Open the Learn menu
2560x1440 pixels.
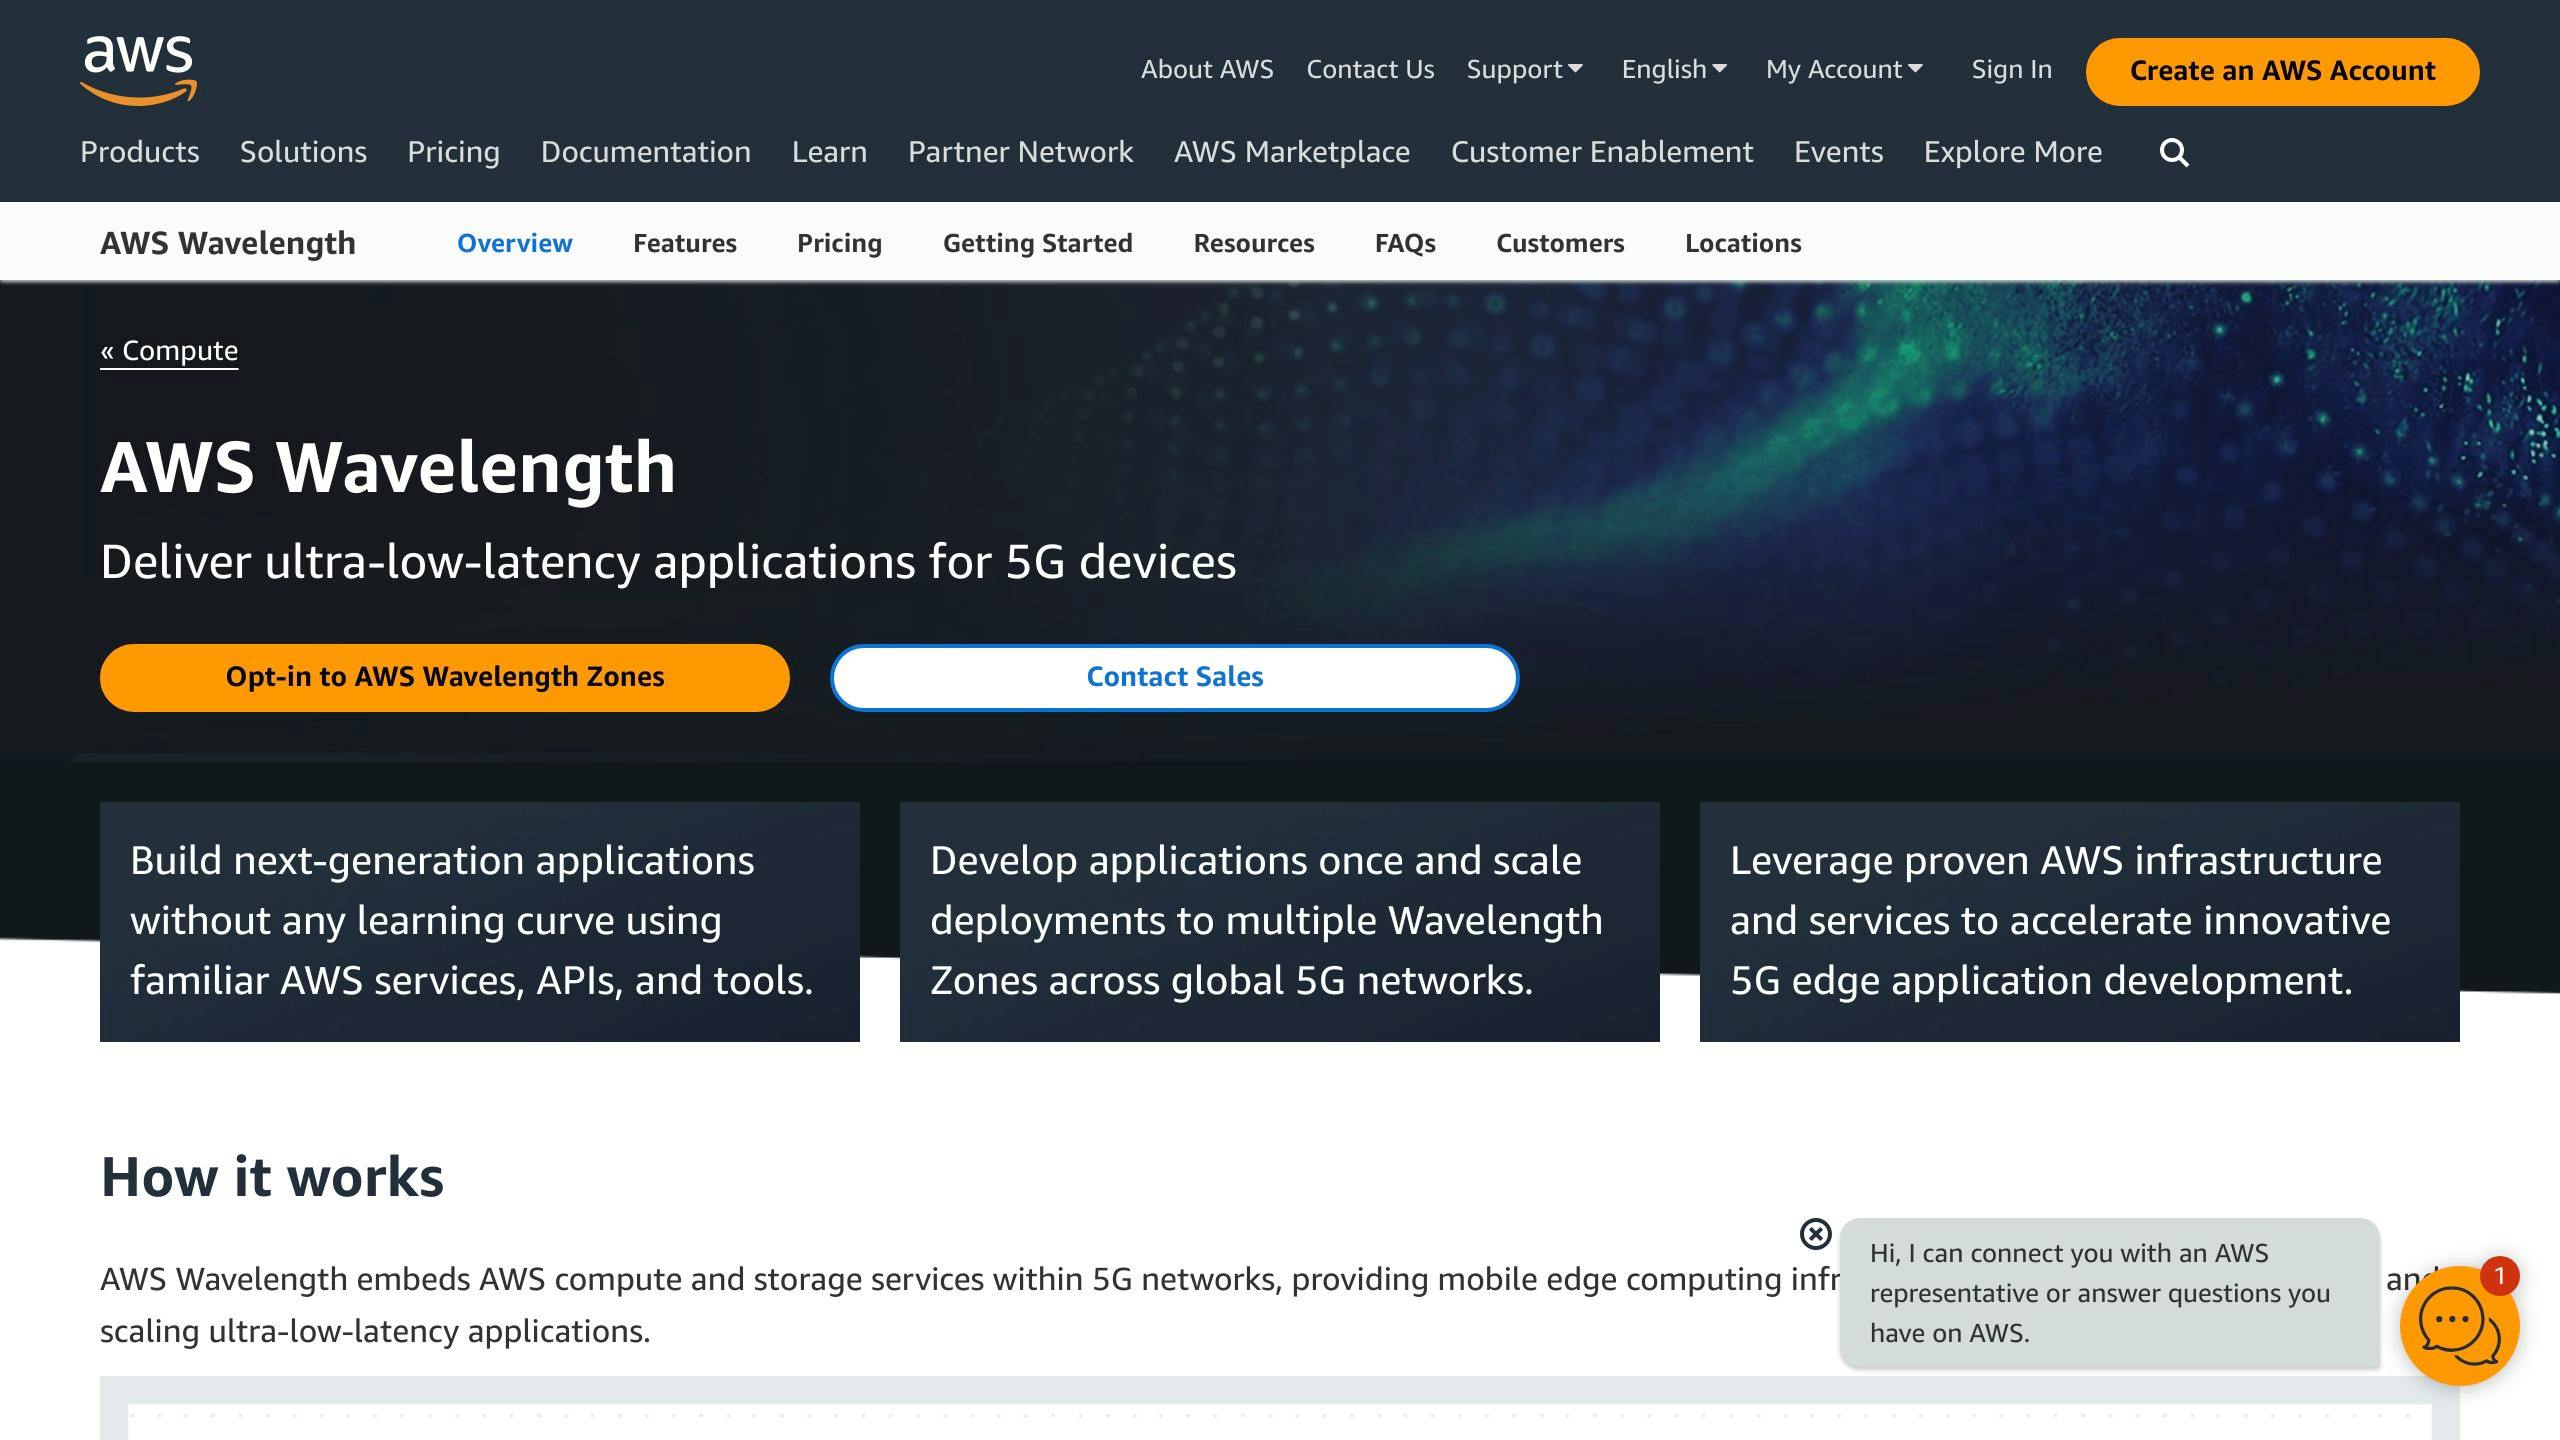[829, 152]
